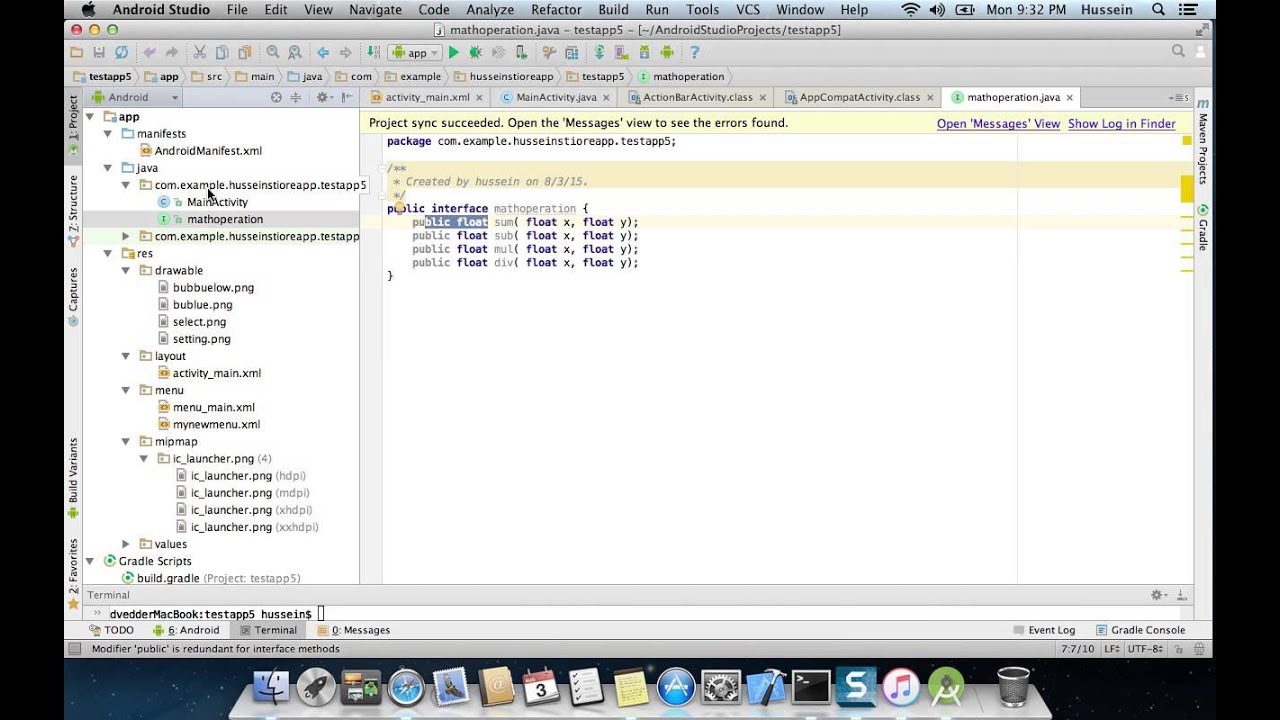Viewport: 1280px width, 720px height.
Task: Select mynewmenu.xml in the project tree
Action: [216, 424]
